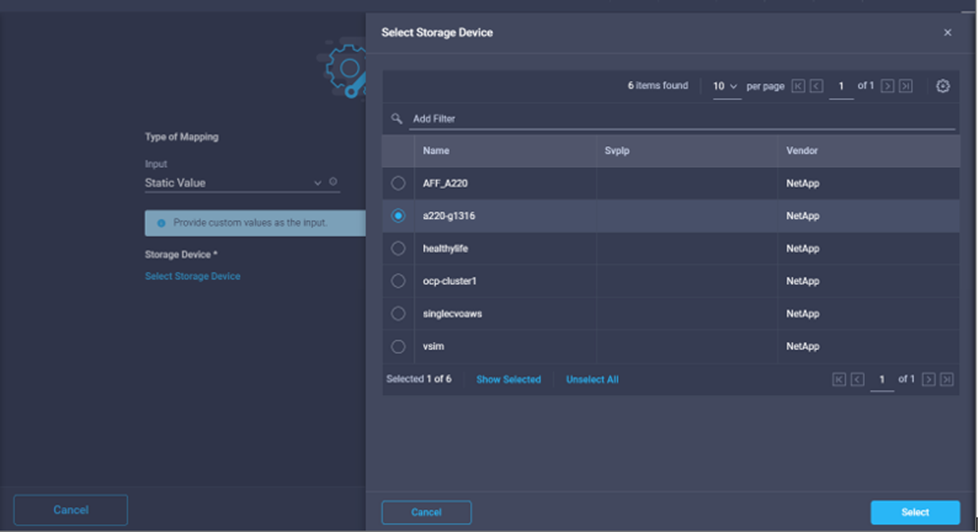Close the Select Storage Device dialog
Image resolution: width=979 pixels, height=532 pixels.
(x=947, y=33)
